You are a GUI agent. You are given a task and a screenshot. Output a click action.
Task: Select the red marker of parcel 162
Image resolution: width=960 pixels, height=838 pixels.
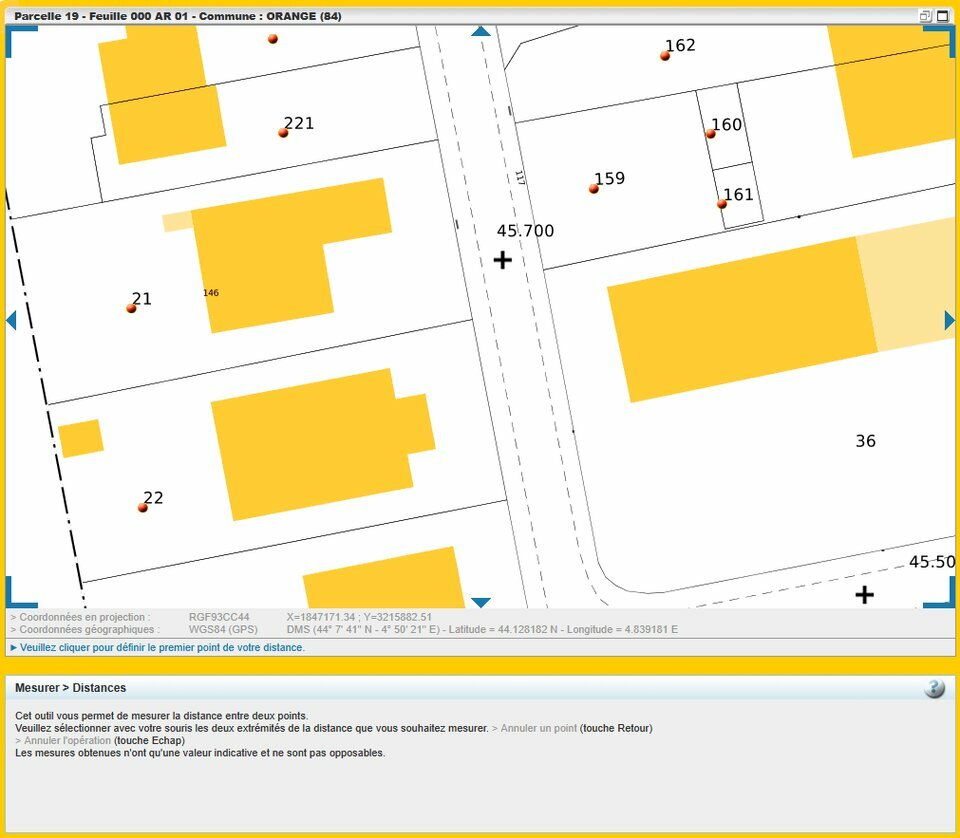[x=665, y=56]
